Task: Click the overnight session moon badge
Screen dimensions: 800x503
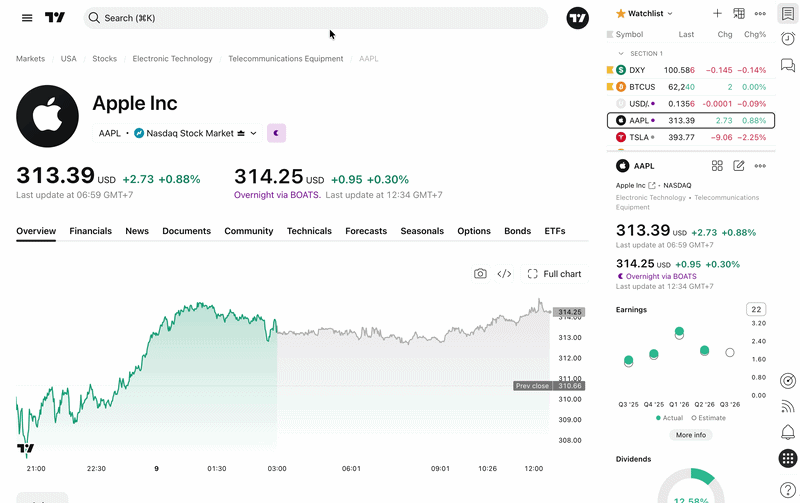Action: (277, 133)
